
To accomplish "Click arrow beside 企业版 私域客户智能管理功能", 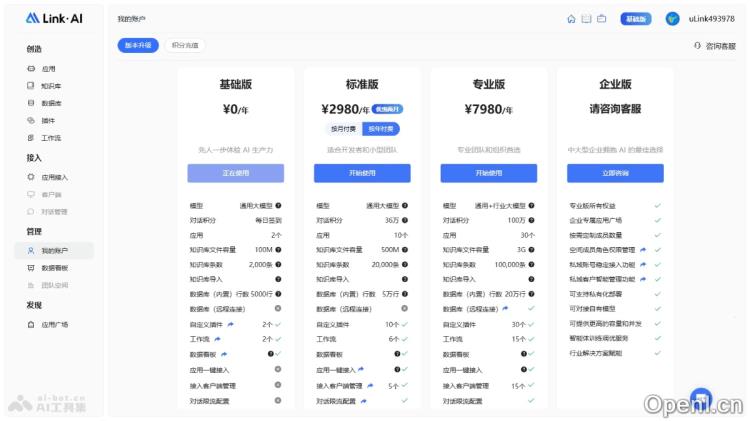I will 643,279.
